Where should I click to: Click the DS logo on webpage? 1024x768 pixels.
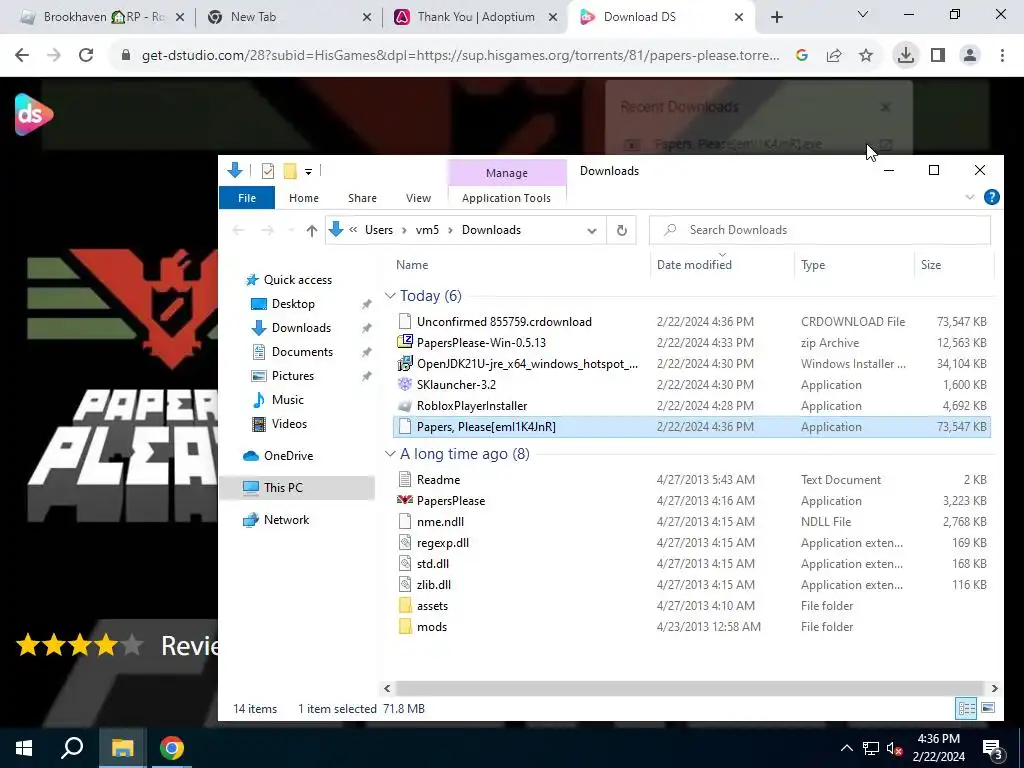click(x=33, y=114)
